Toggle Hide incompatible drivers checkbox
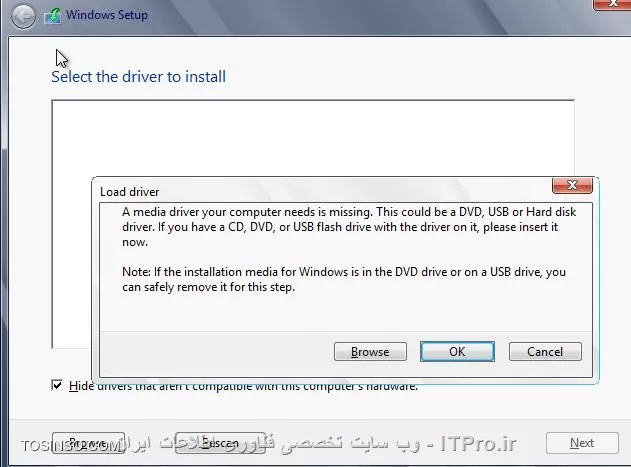The image size is (631, 467). tap(57, 385)
